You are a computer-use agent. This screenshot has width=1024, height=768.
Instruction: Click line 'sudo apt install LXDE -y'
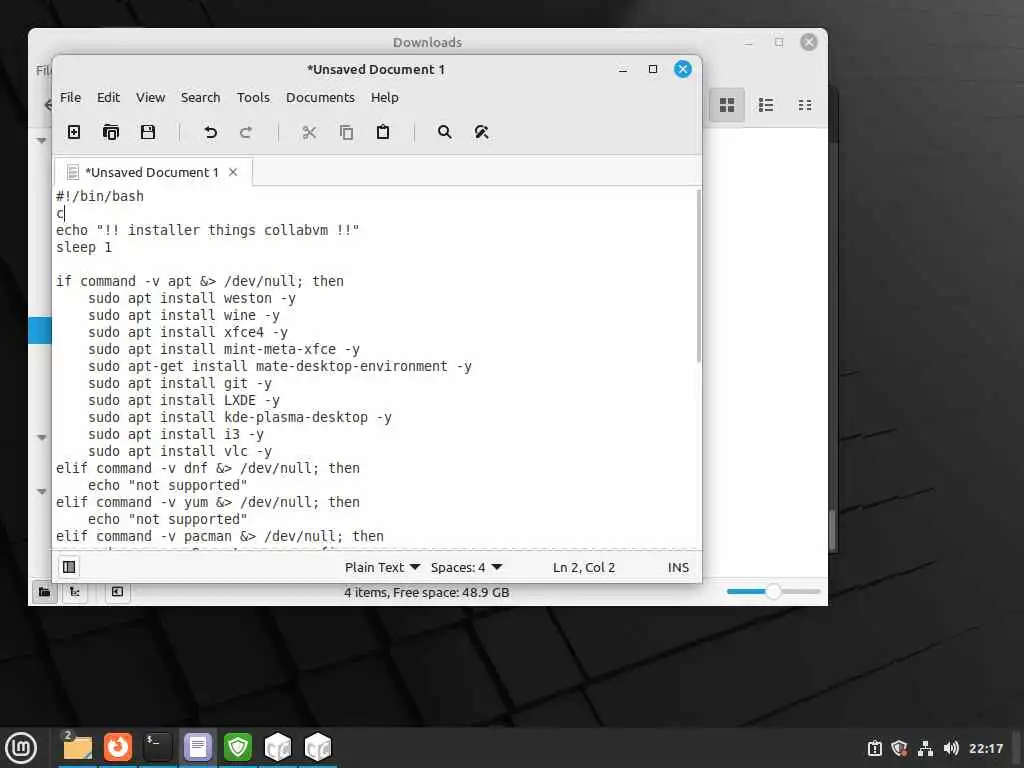pos(184,400)
